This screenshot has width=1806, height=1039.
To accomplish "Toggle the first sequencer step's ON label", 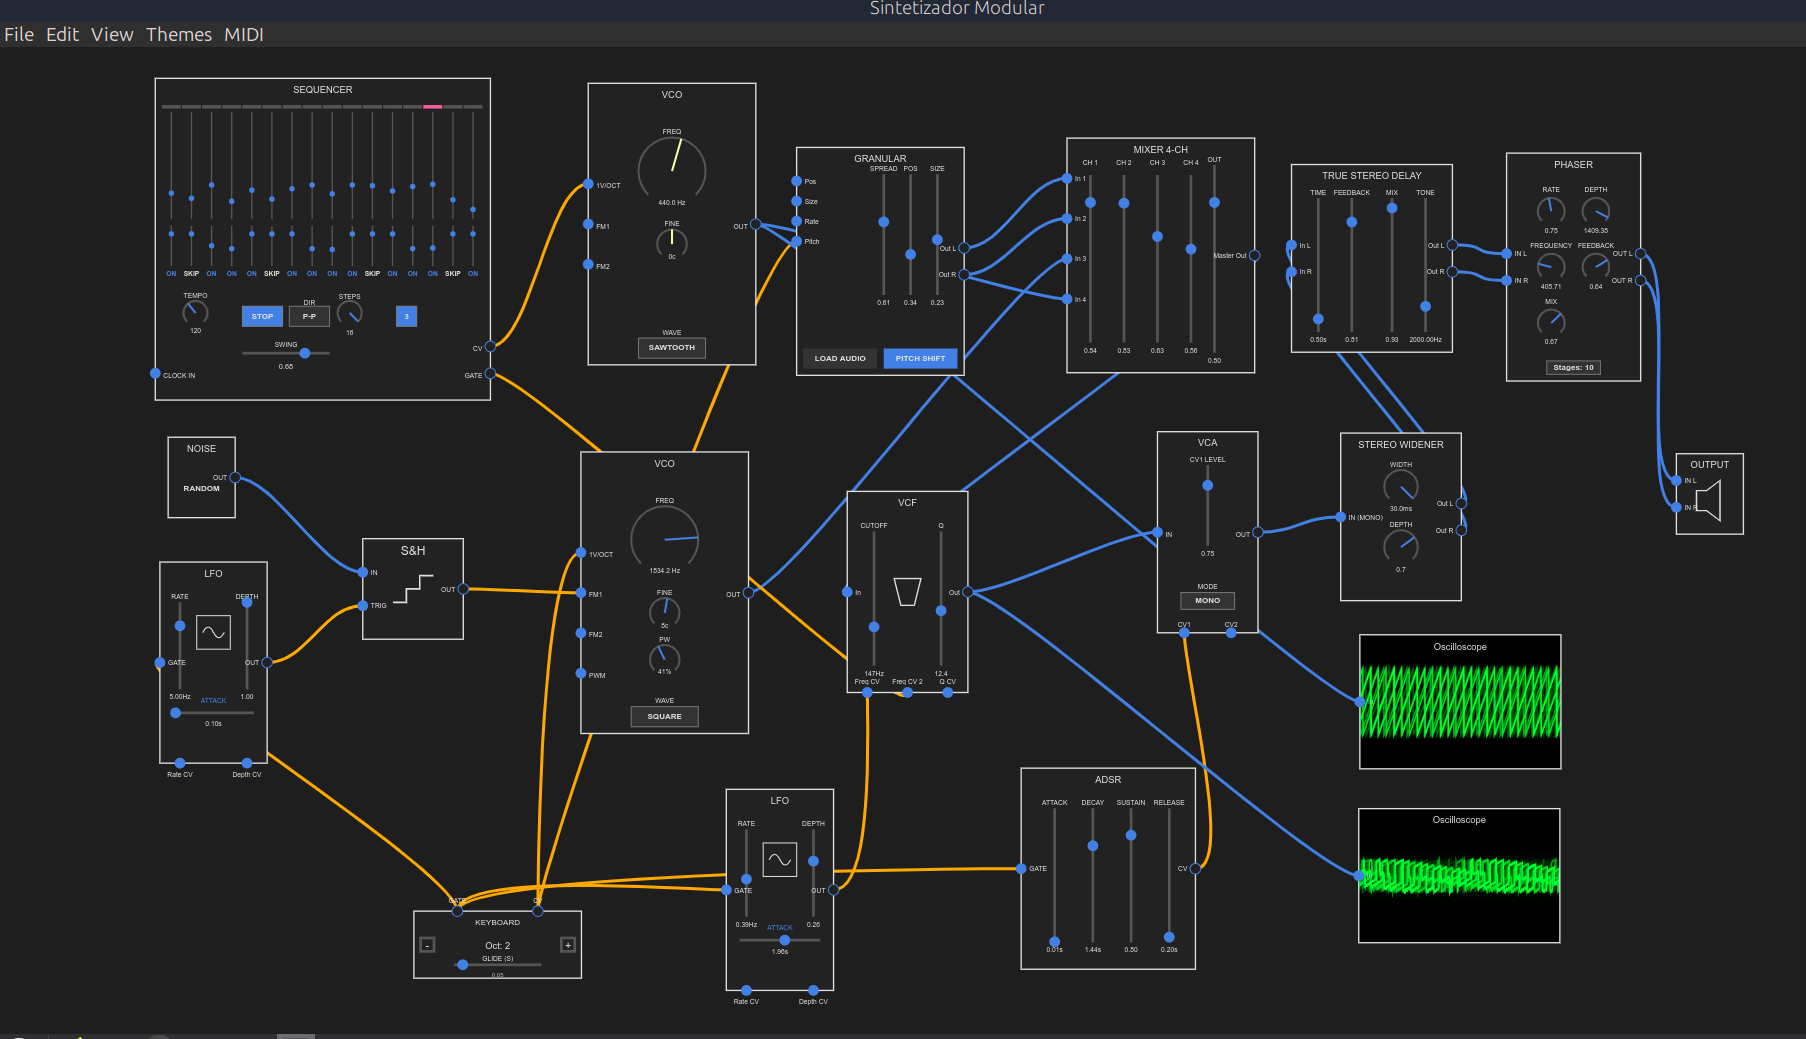I will pos(171,273).
